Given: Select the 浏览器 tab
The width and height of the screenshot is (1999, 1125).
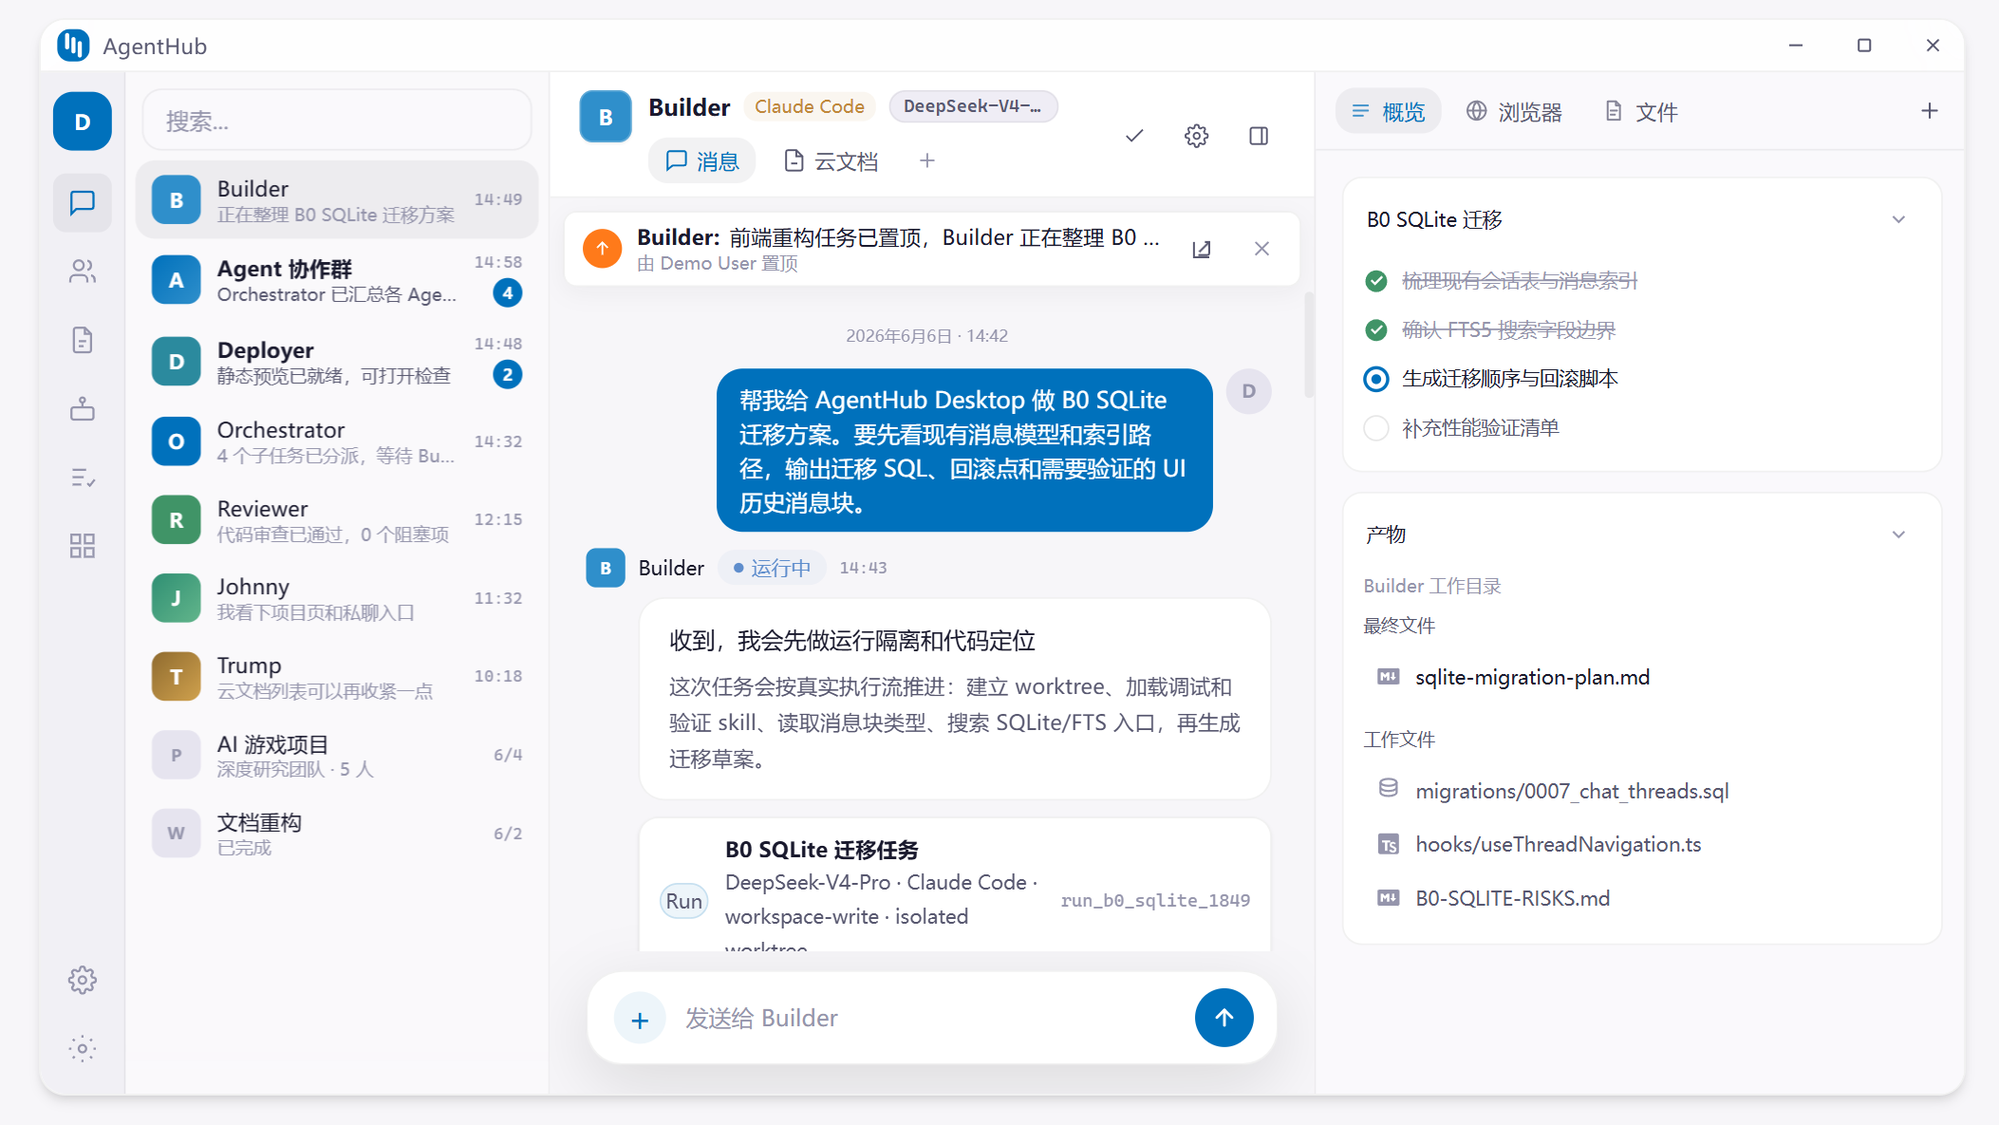Looking at the screenshot, I should coord(1514,112).
